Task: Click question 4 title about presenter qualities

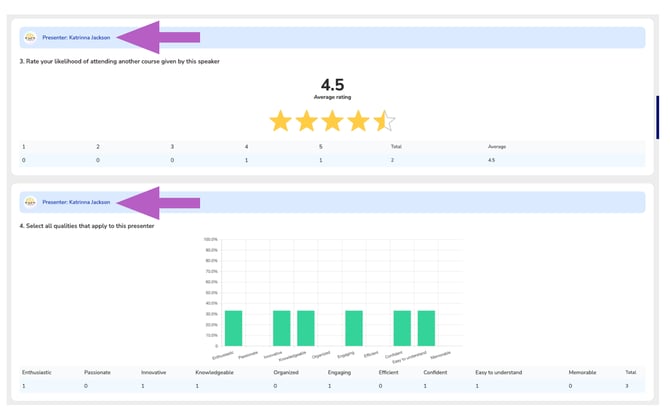Action: click(85, 226)
